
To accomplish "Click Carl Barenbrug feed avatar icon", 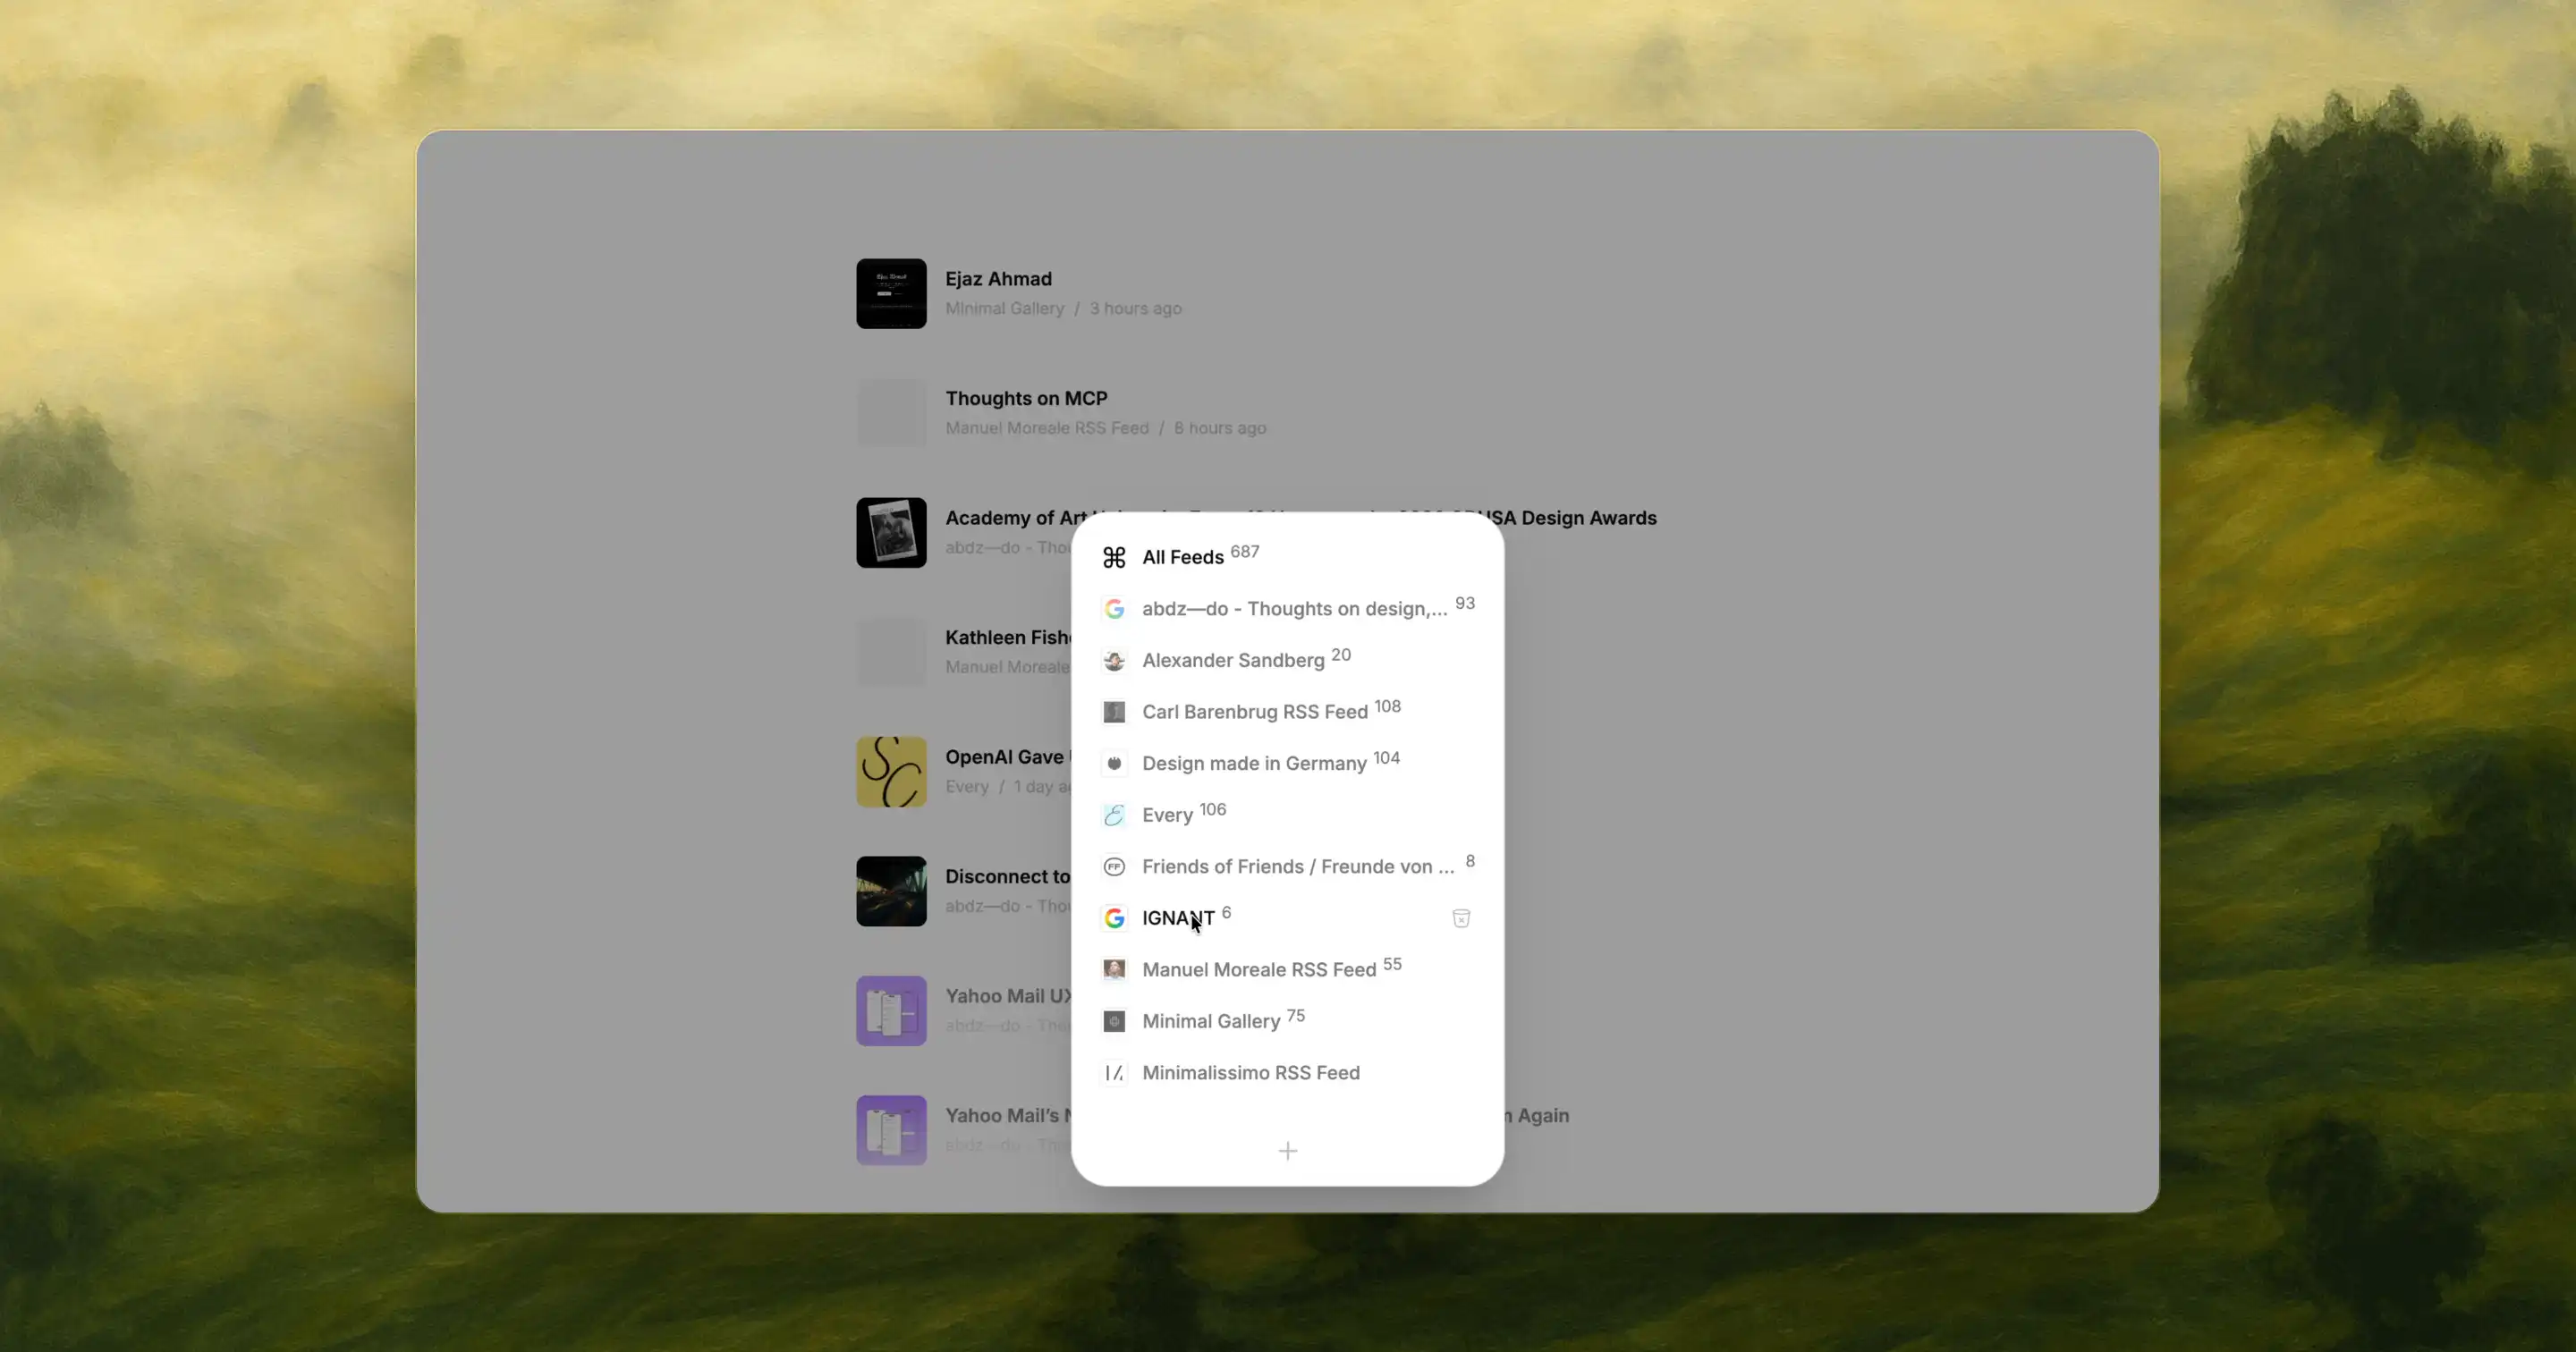I will tap(1114, 712).
